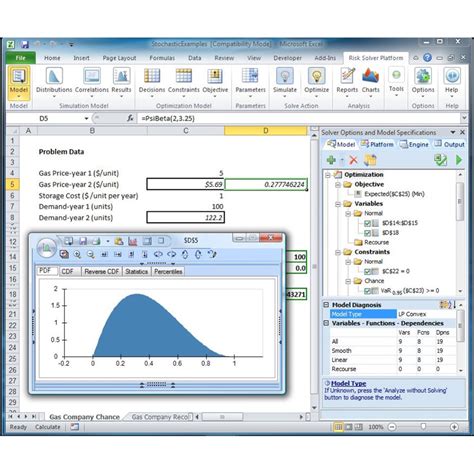Collapse the Chance constraints folder

coord(348,281)
